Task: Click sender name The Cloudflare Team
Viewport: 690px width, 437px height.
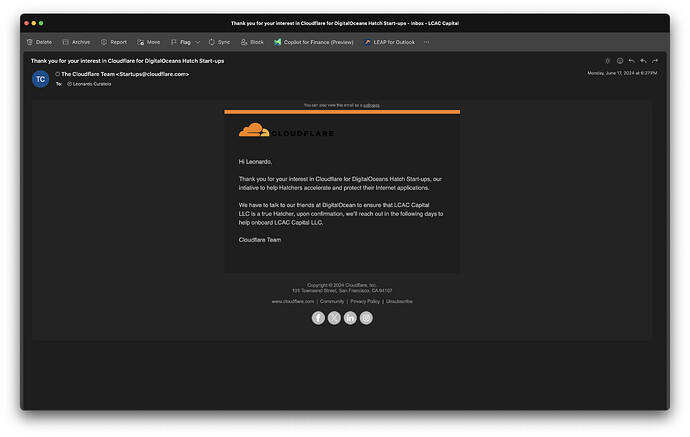Action: [x=88, y=74]
